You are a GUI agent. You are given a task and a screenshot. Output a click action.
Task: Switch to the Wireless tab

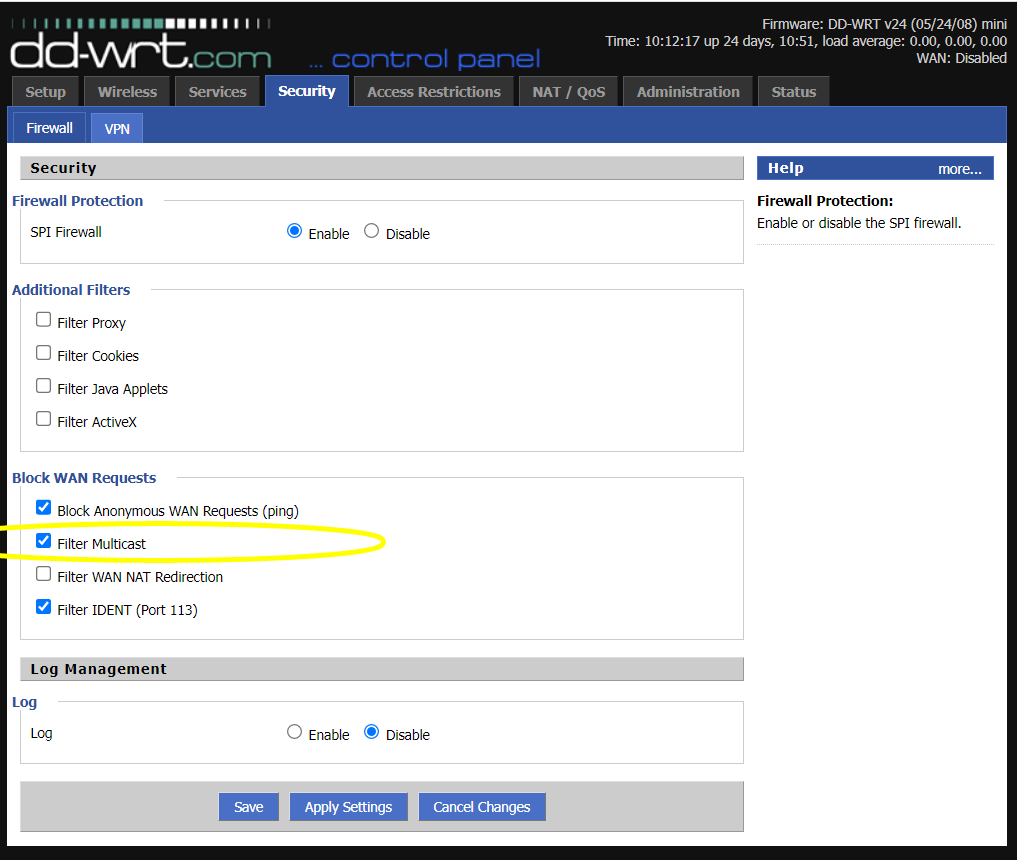[127, 92]
